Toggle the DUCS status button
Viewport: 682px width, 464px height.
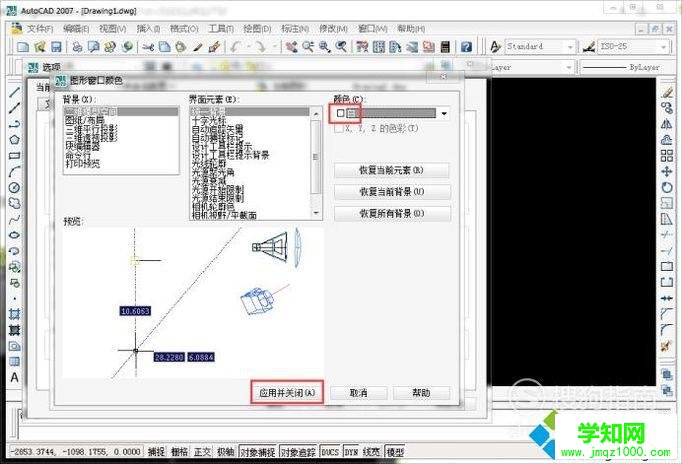330,452
